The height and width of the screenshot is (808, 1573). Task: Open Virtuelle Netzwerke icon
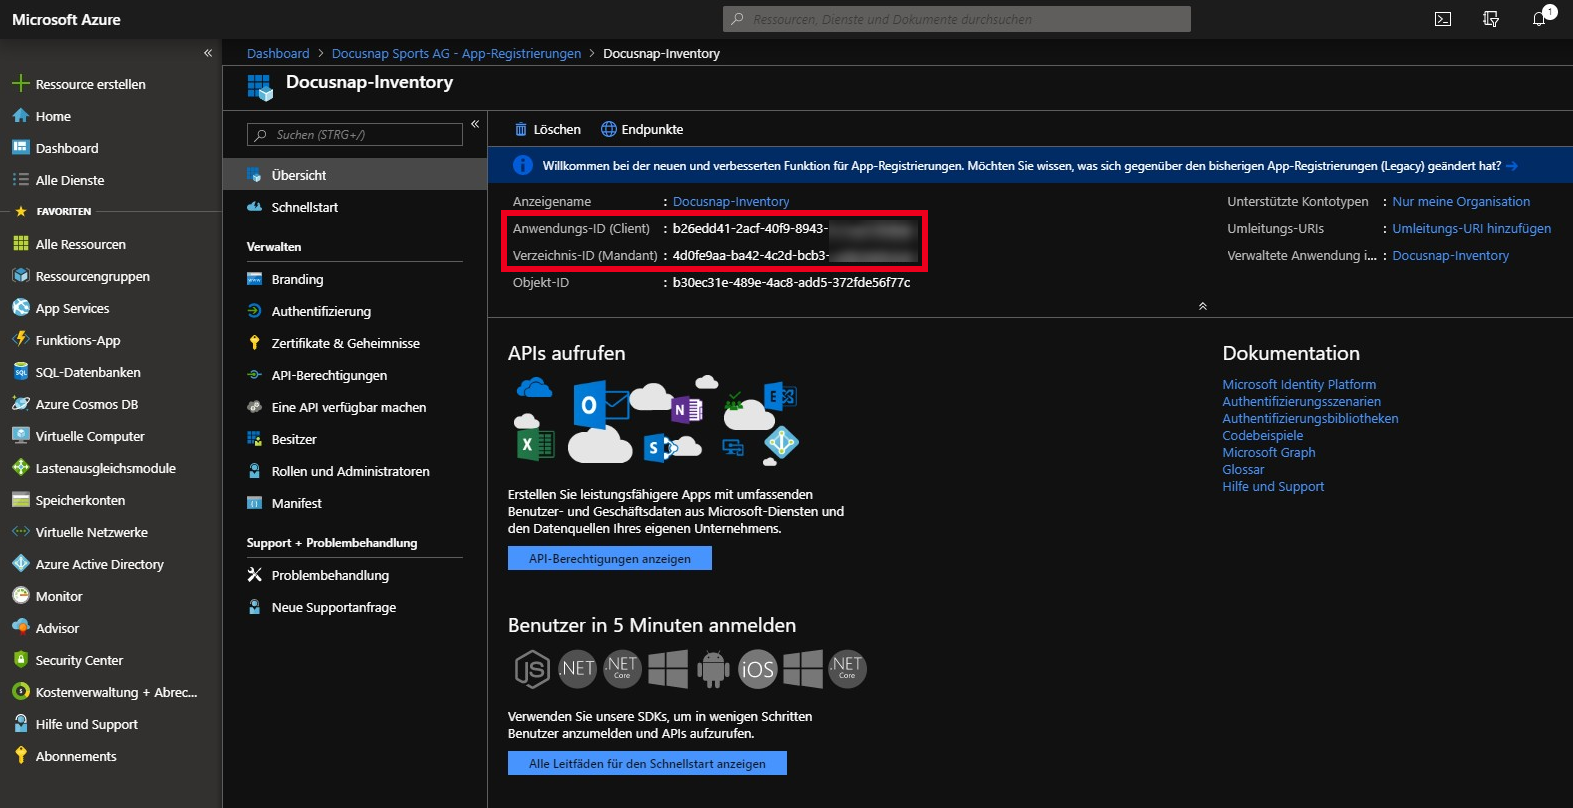tap(20, 532)
